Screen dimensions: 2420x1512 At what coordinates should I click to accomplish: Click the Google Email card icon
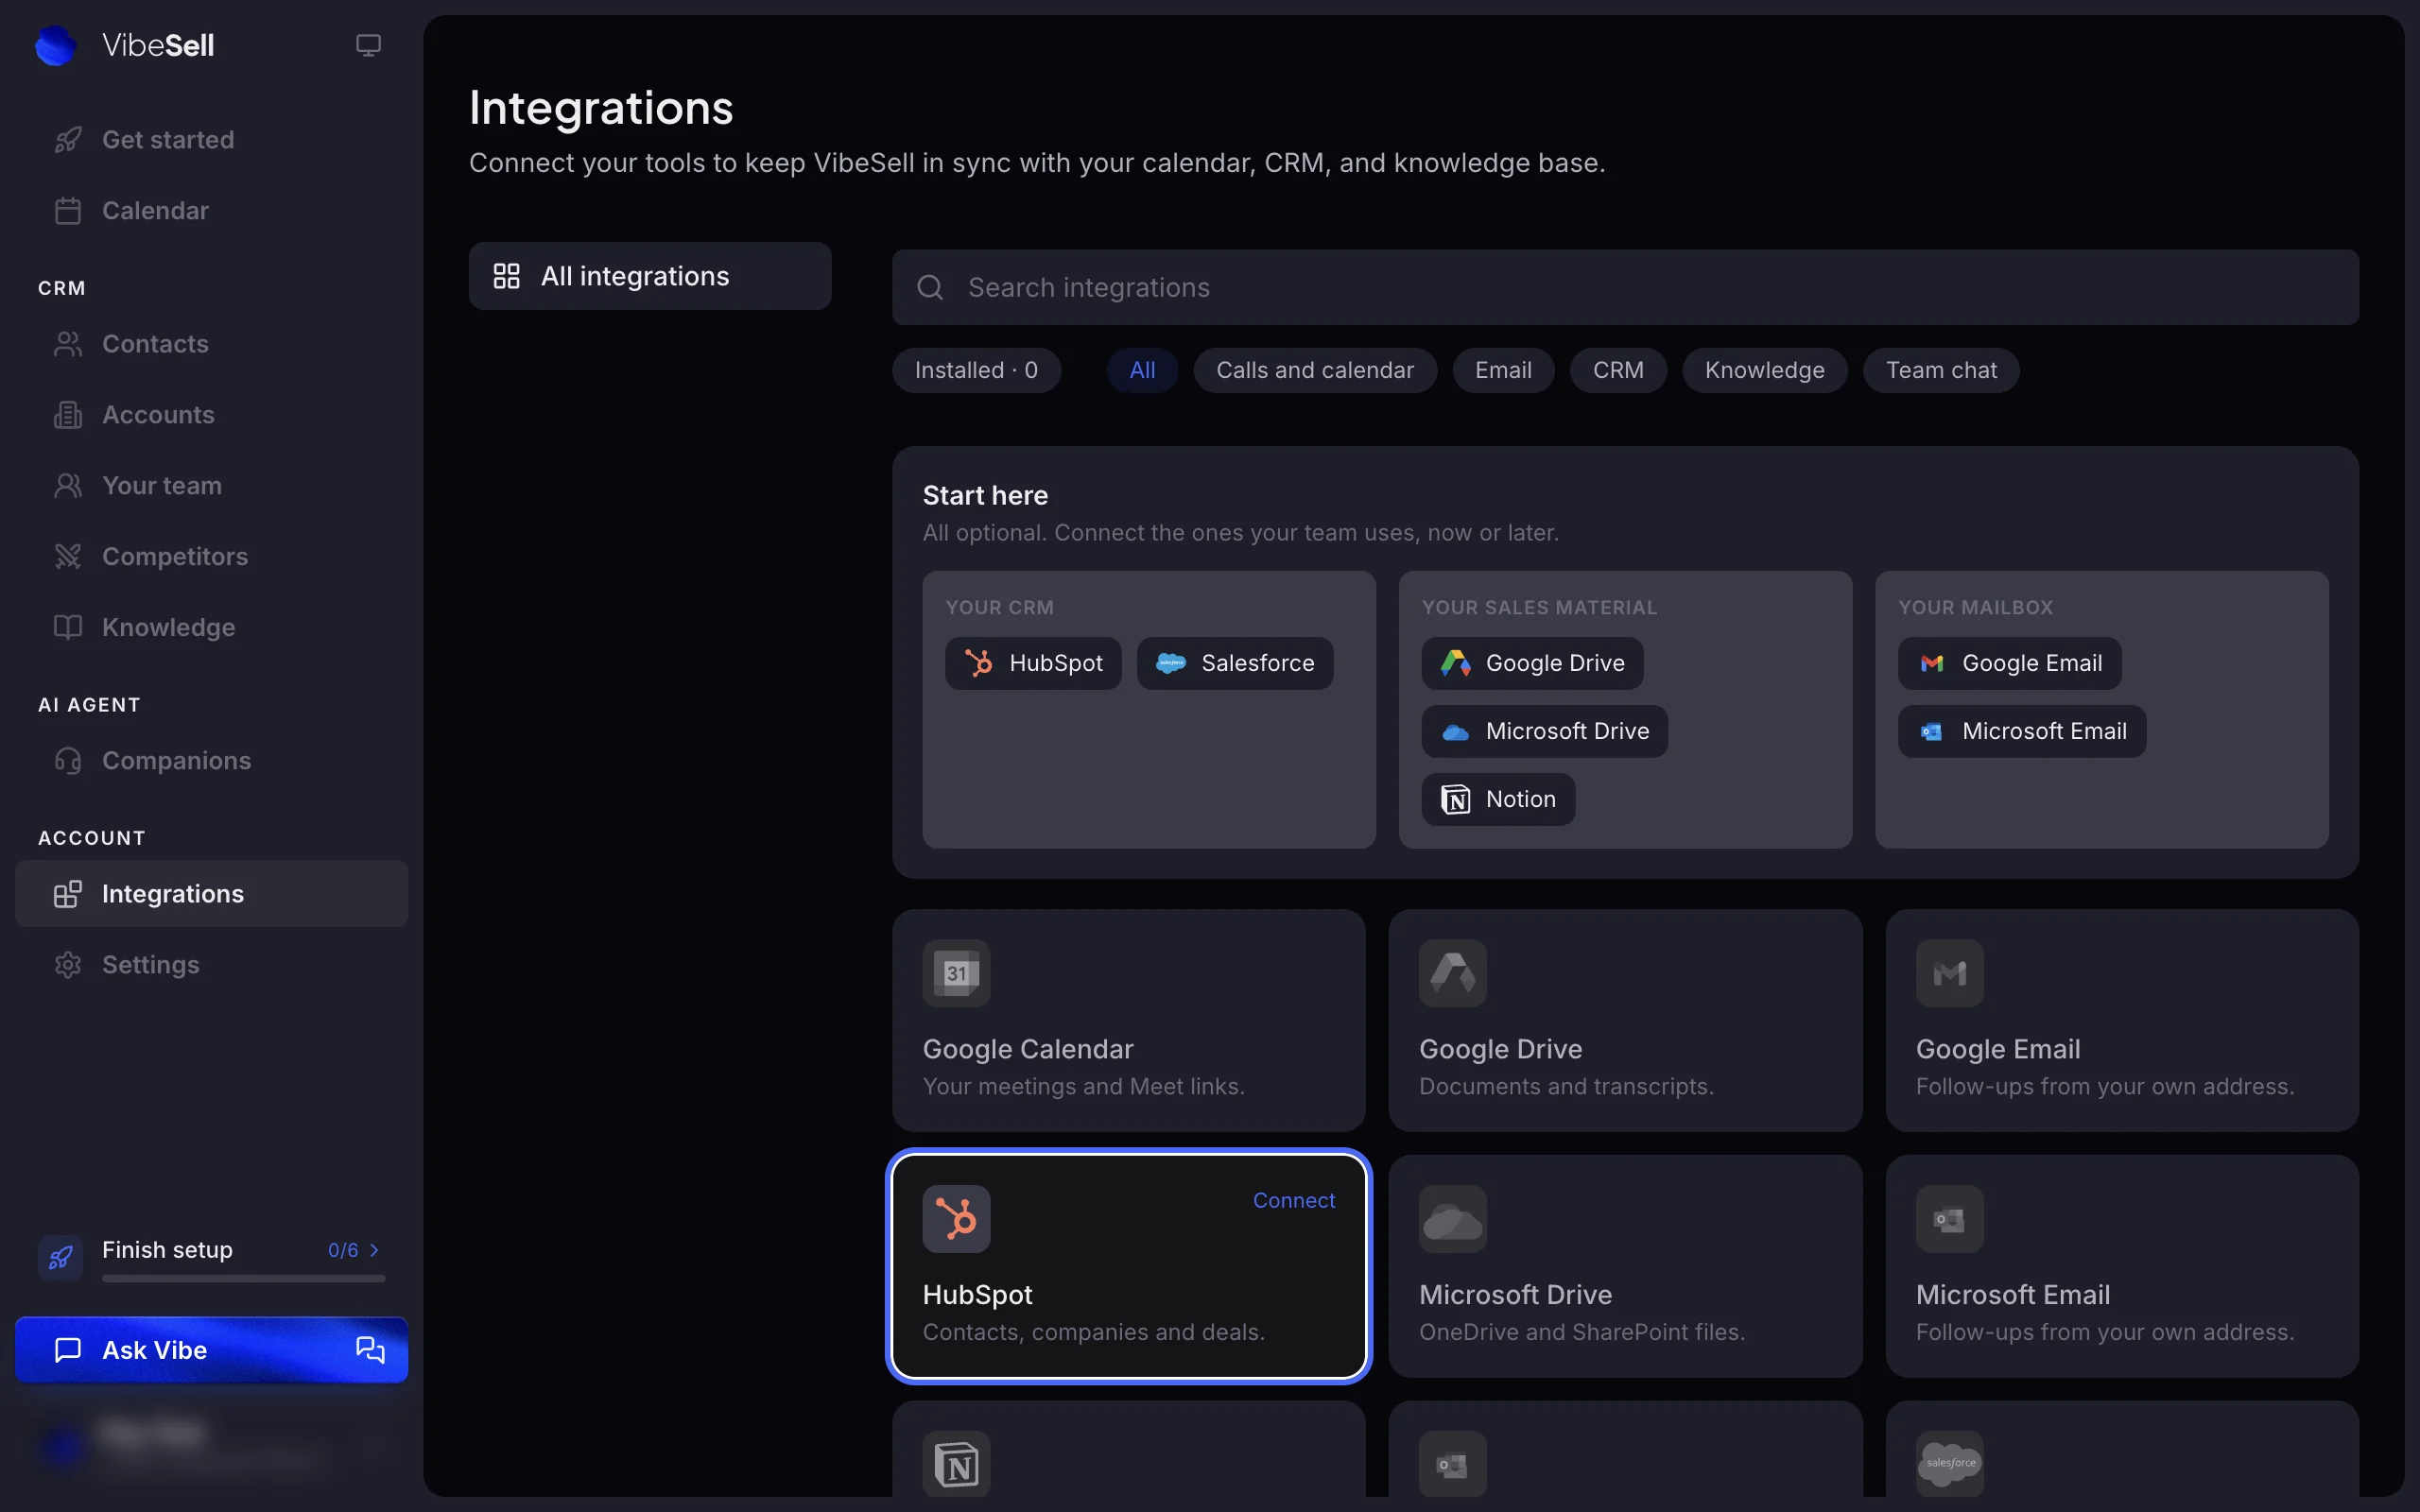tap(1950, 973)
